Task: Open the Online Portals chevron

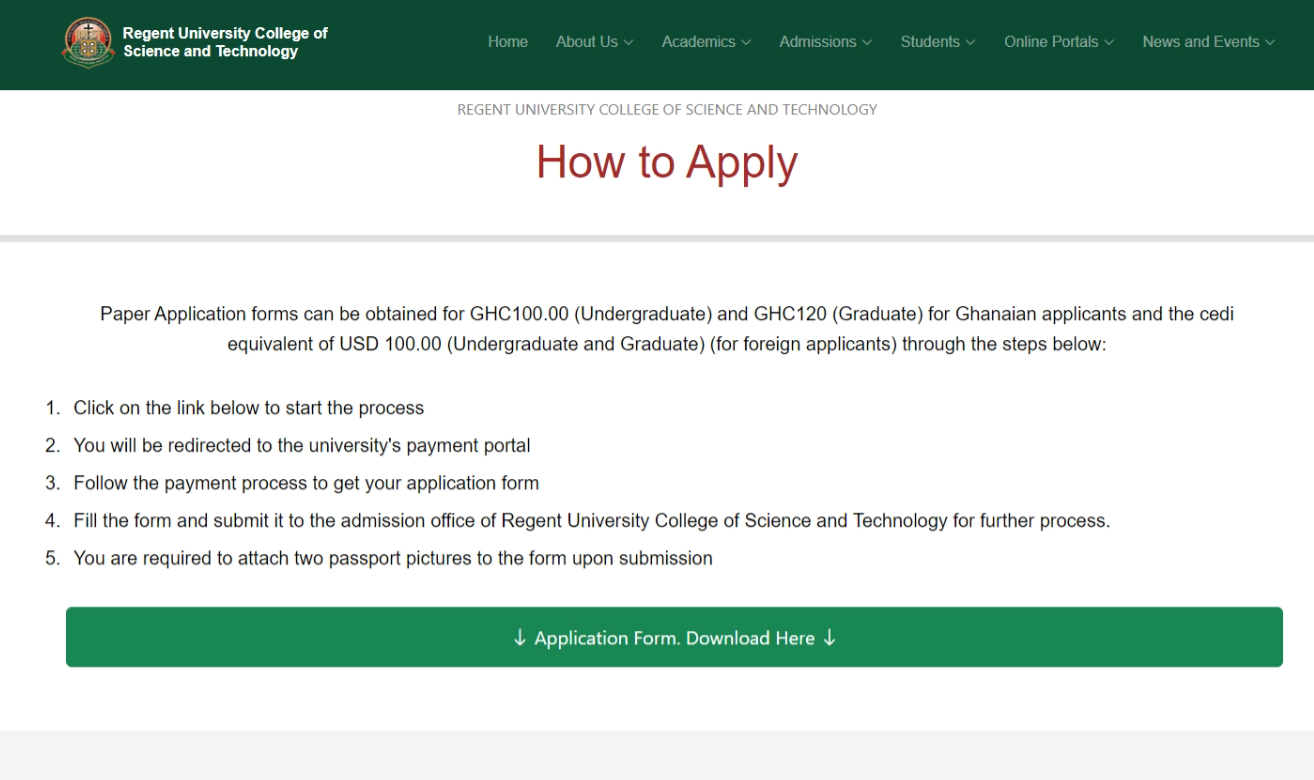Action: coord(1109,43)
